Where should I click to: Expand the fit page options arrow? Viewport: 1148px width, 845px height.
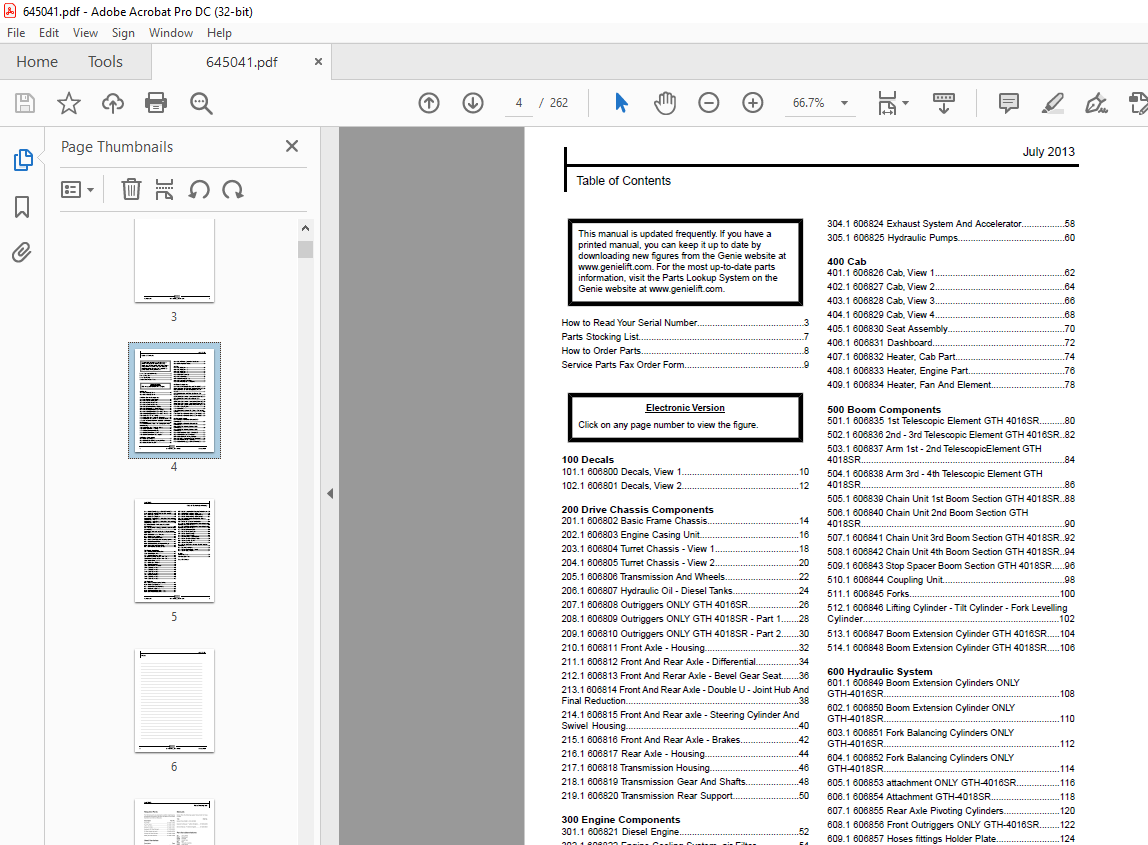tap(906, 103)
